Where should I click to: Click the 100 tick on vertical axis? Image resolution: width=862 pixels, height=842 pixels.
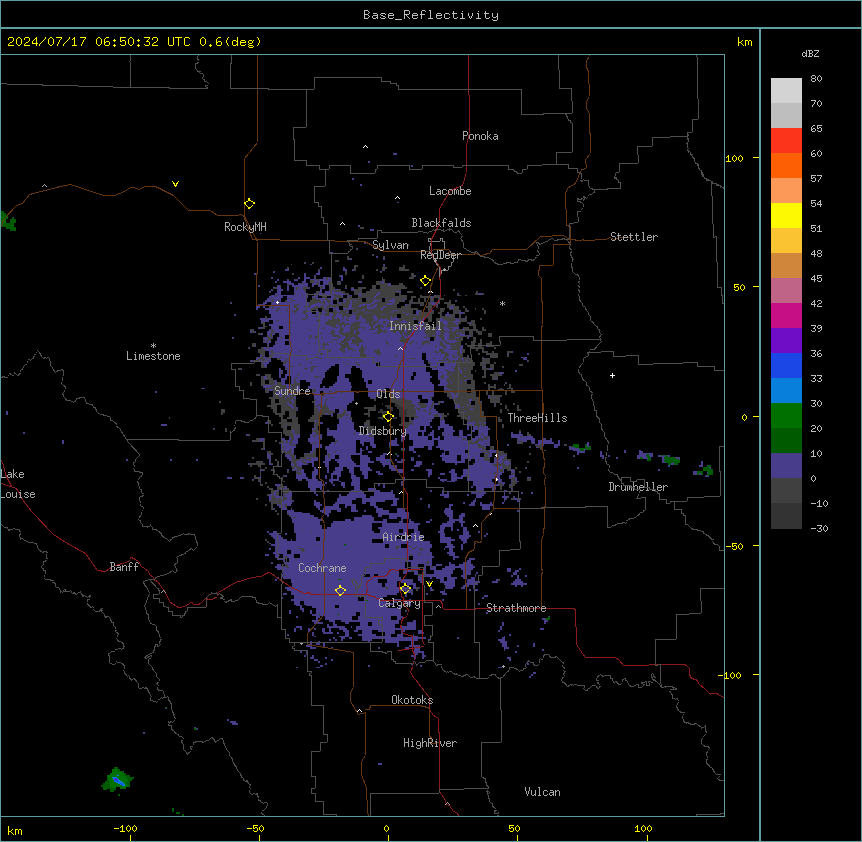[x=734, y=158]
